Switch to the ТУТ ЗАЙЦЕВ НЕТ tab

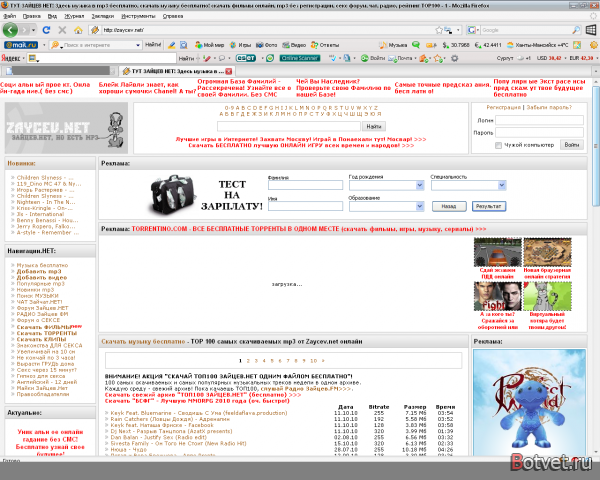177,71
